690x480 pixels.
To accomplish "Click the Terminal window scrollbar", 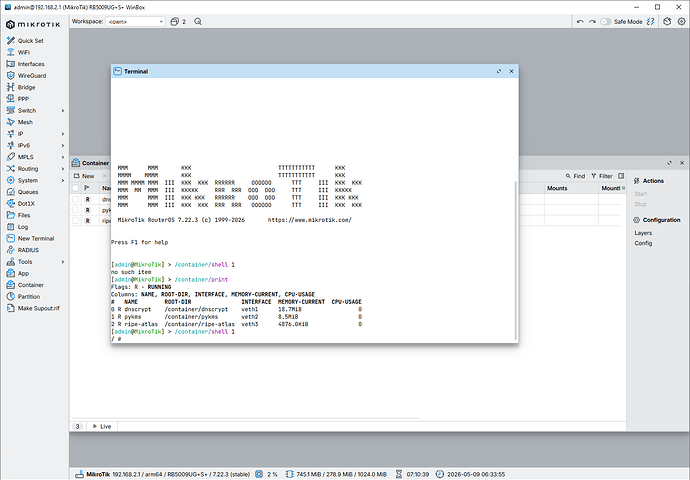I will pyautogui.click(x=516, y=260).
